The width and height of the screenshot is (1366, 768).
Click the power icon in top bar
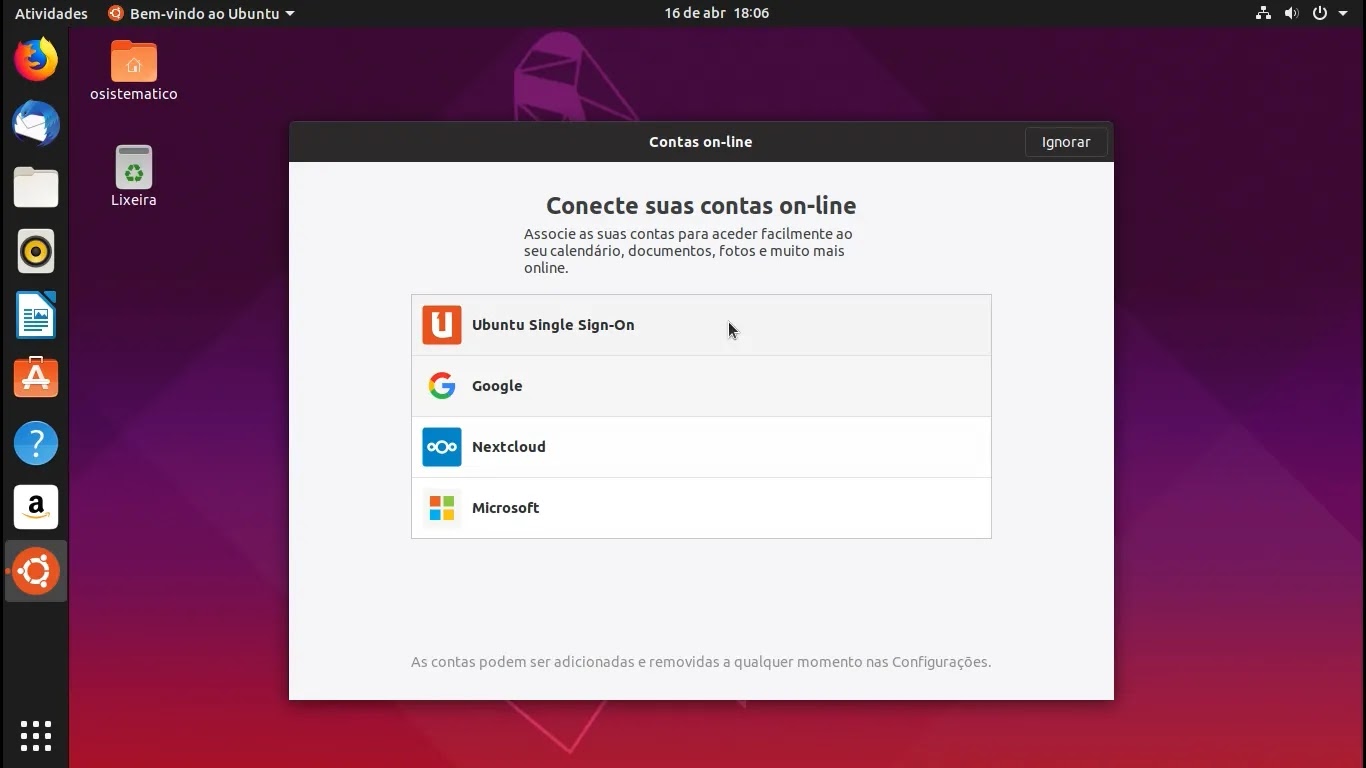tap(1320, 13)
